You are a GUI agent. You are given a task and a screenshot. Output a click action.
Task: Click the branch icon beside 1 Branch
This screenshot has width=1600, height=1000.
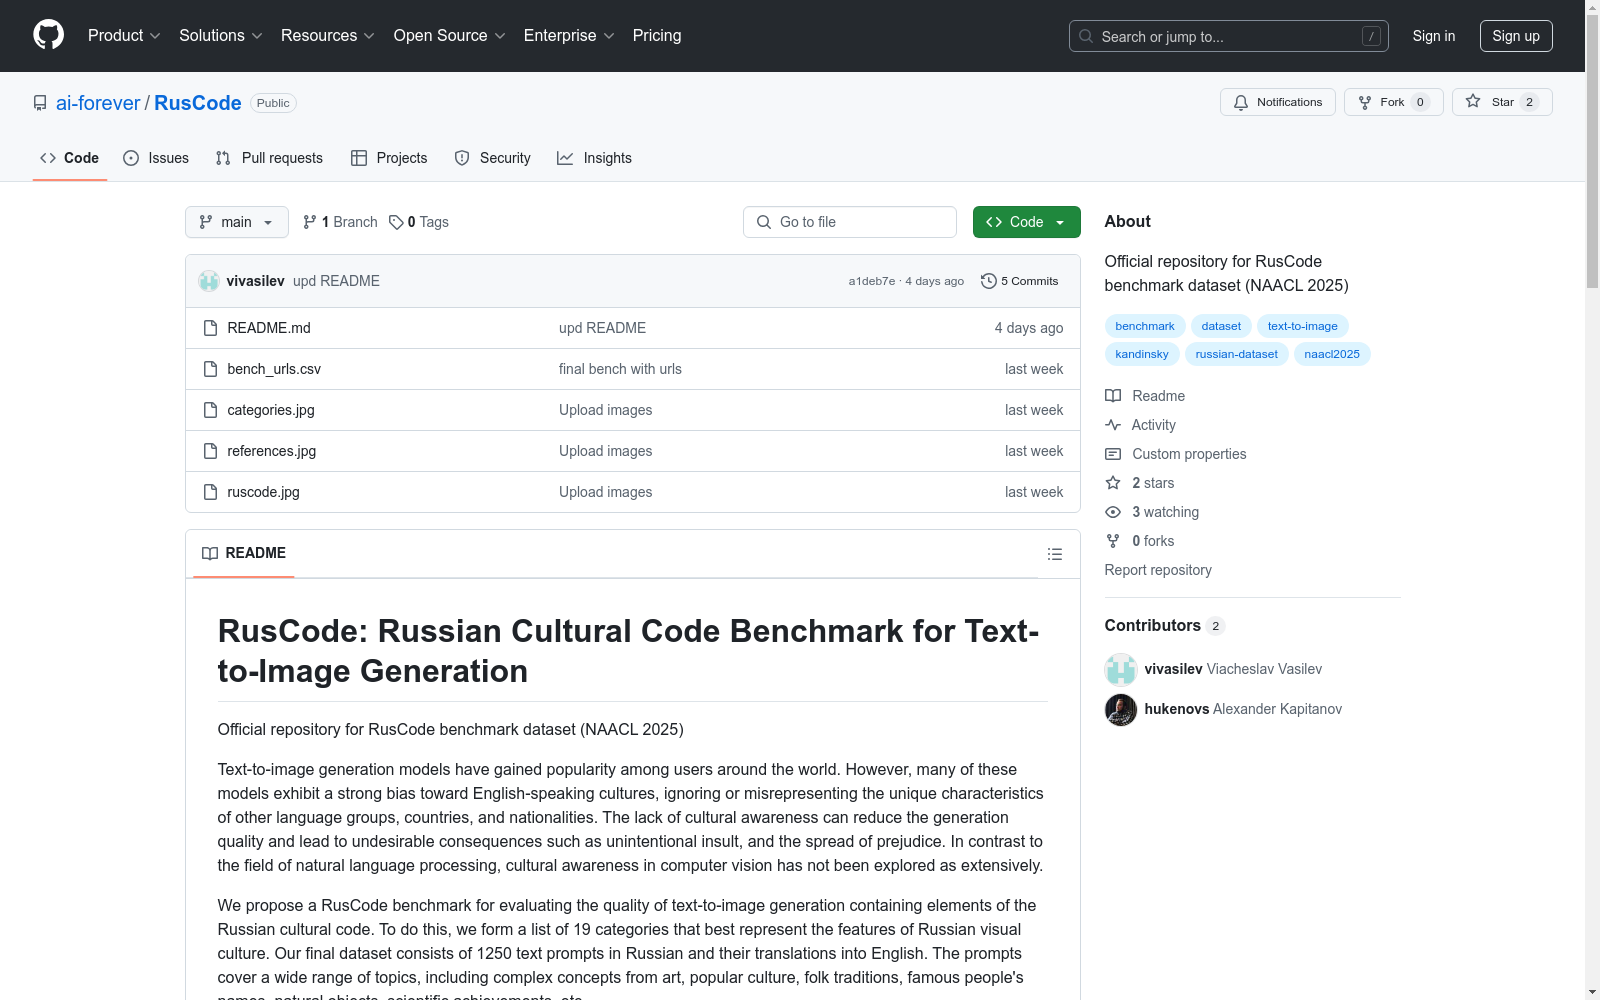[x=310, y=222]
